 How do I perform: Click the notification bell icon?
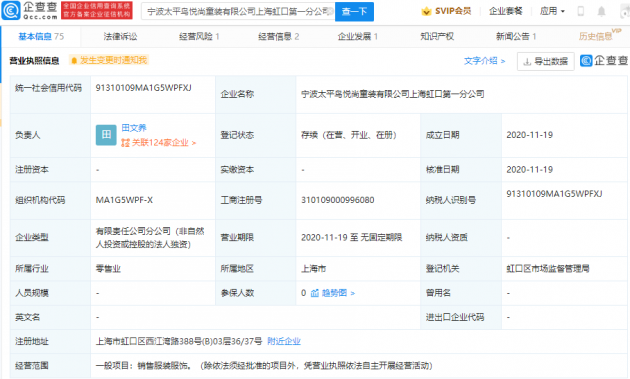(x=601, y=12)
